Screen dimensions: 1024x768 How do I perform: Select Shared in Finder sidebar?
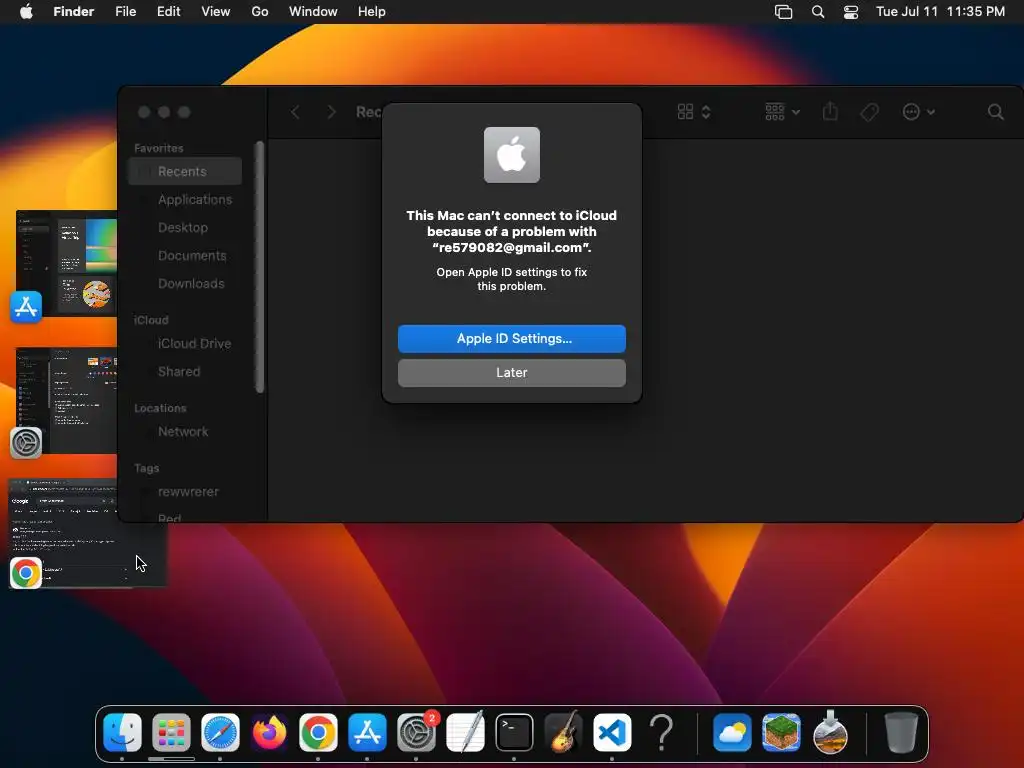pyautogui.click(x=185, y=372)
